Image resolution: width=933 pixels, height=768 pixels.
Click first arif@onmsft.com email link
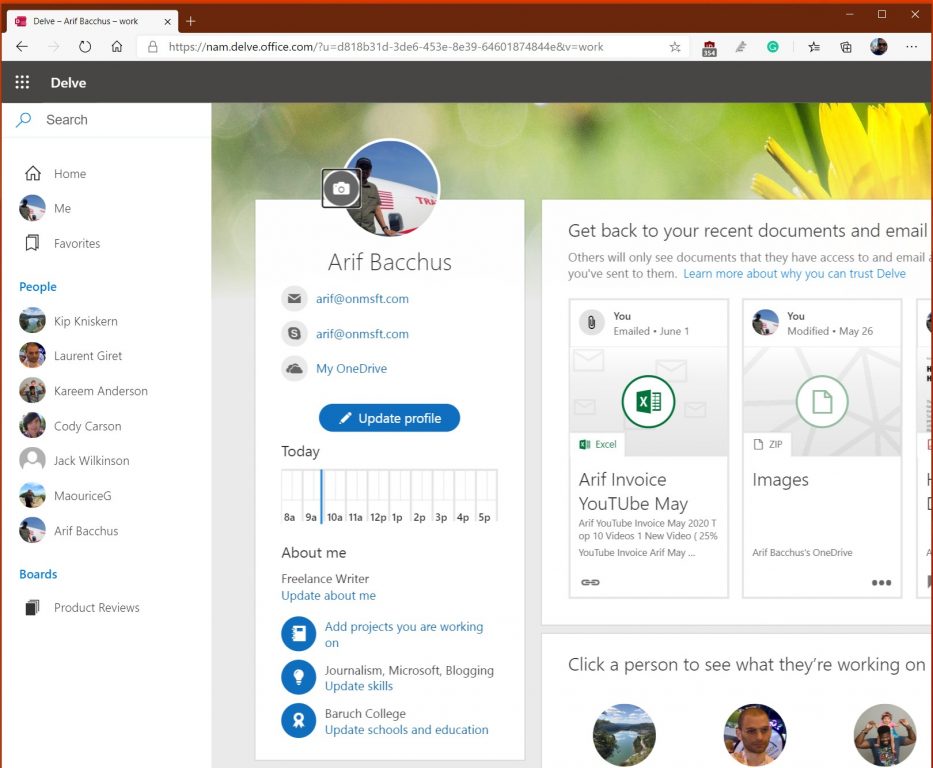(362, 299)
